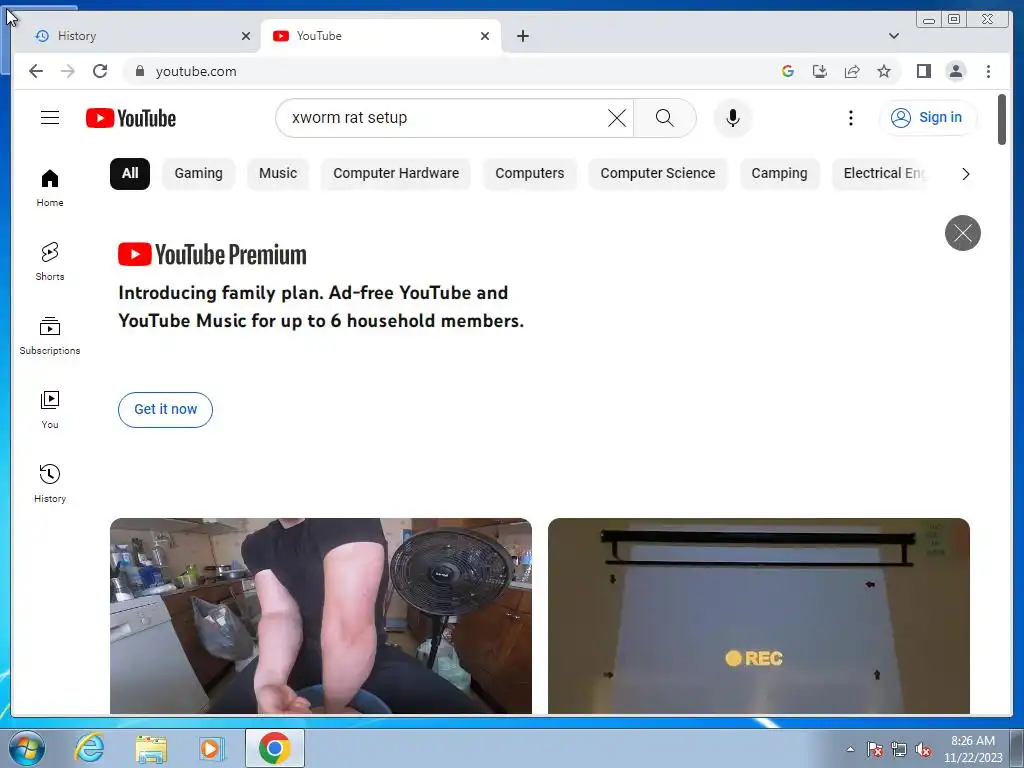This screenshot has height=768, width=1024.
Task: Open History in the YouTube sidebar
Action: click(x=50, y=483)
